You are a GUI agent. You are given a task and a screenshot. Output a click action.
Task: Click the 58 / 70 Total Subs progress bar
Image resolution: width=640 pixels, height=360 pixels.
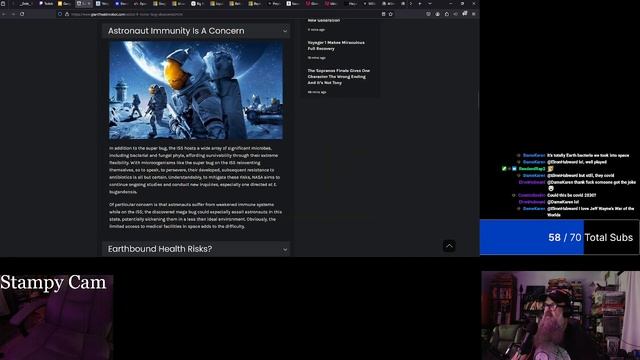click(x=559, y=237)
